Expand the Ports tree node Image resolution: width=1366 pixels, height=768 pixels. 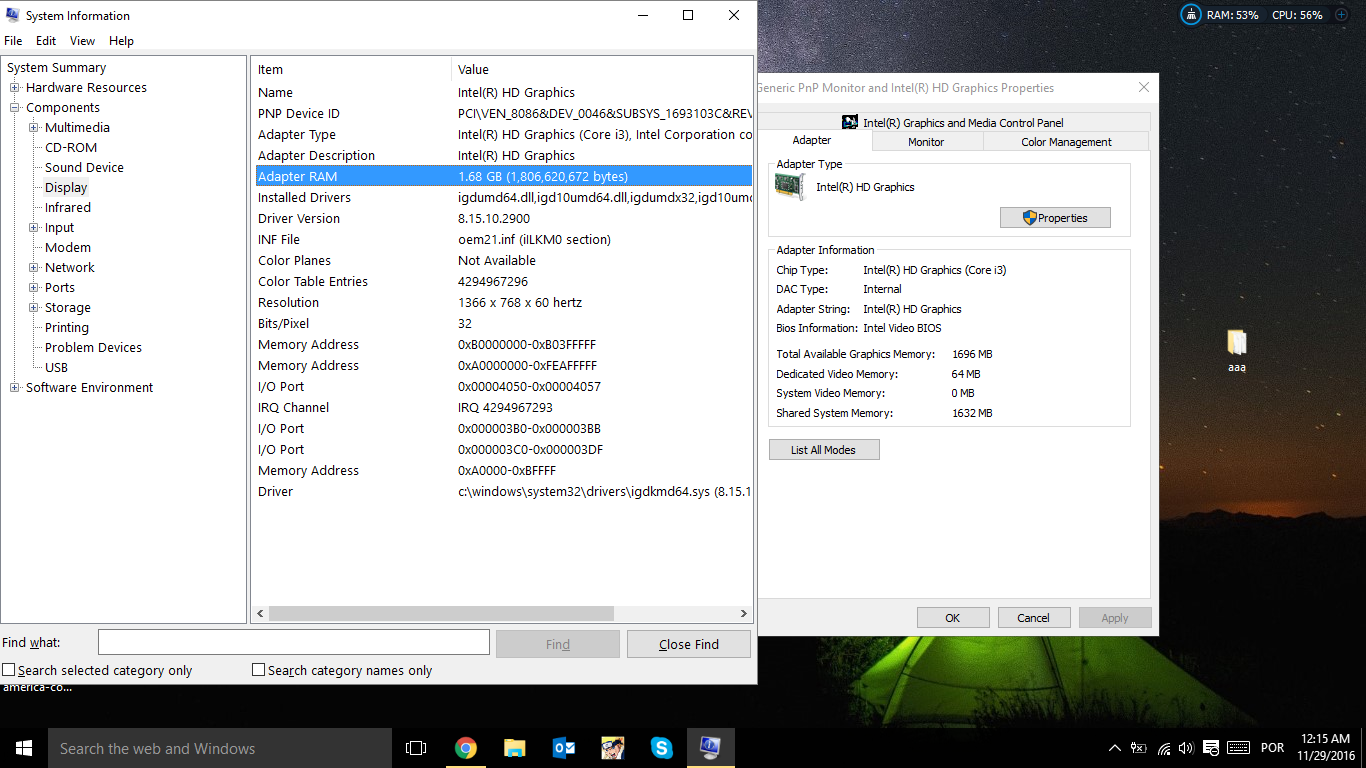click(x=35, y=288)
